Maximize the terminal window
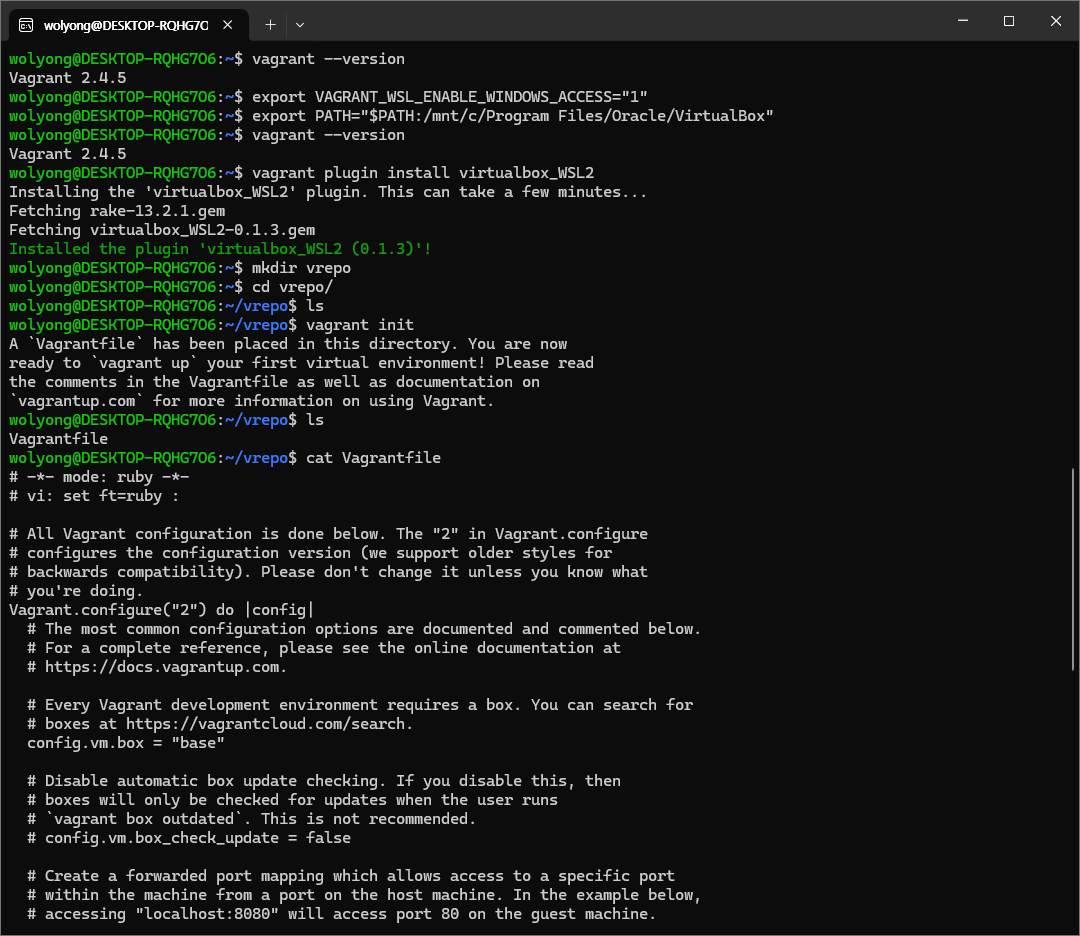This screenshot has height=936, width=1080. point(1009,21)
